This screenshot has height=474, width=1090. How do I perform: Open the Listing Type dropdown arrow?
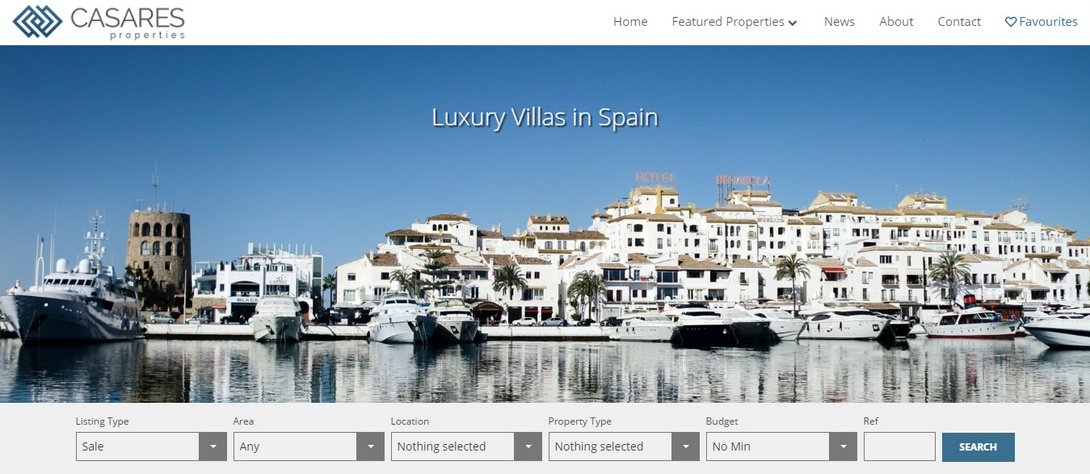click(x=213, y=447)
